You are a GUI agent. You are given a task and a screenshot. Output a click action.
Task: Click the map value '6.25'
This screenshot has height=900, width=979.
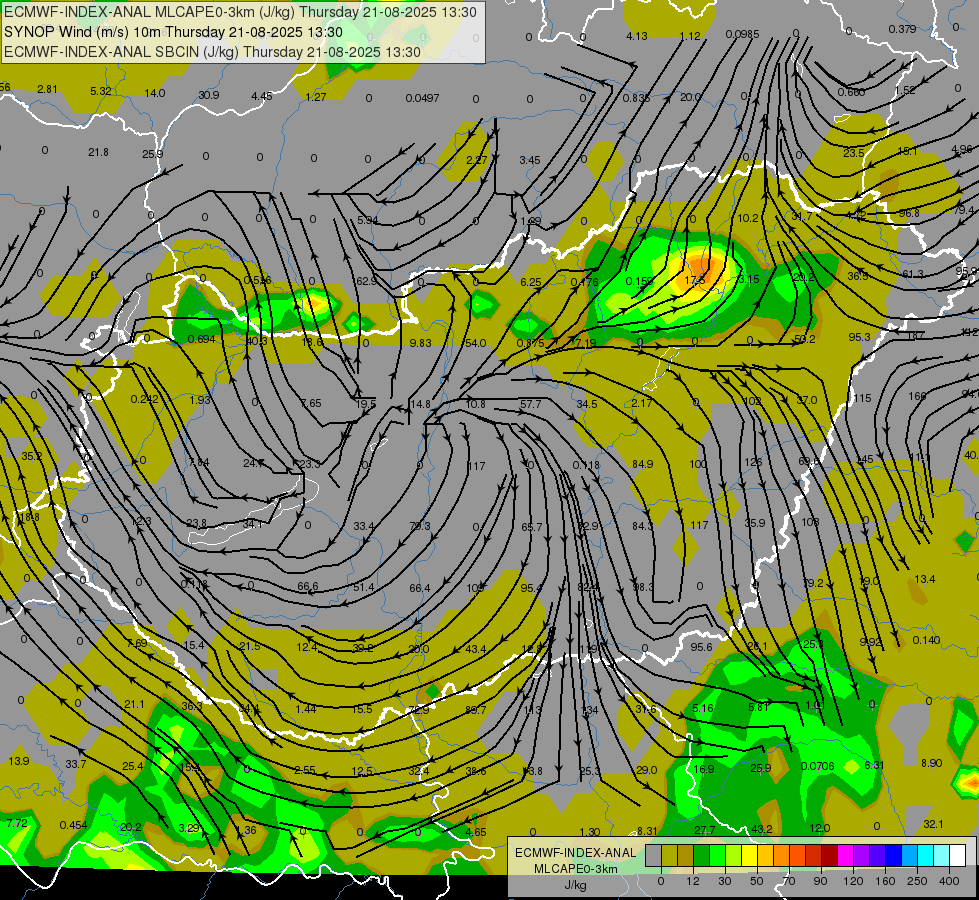tap(531, 282)
